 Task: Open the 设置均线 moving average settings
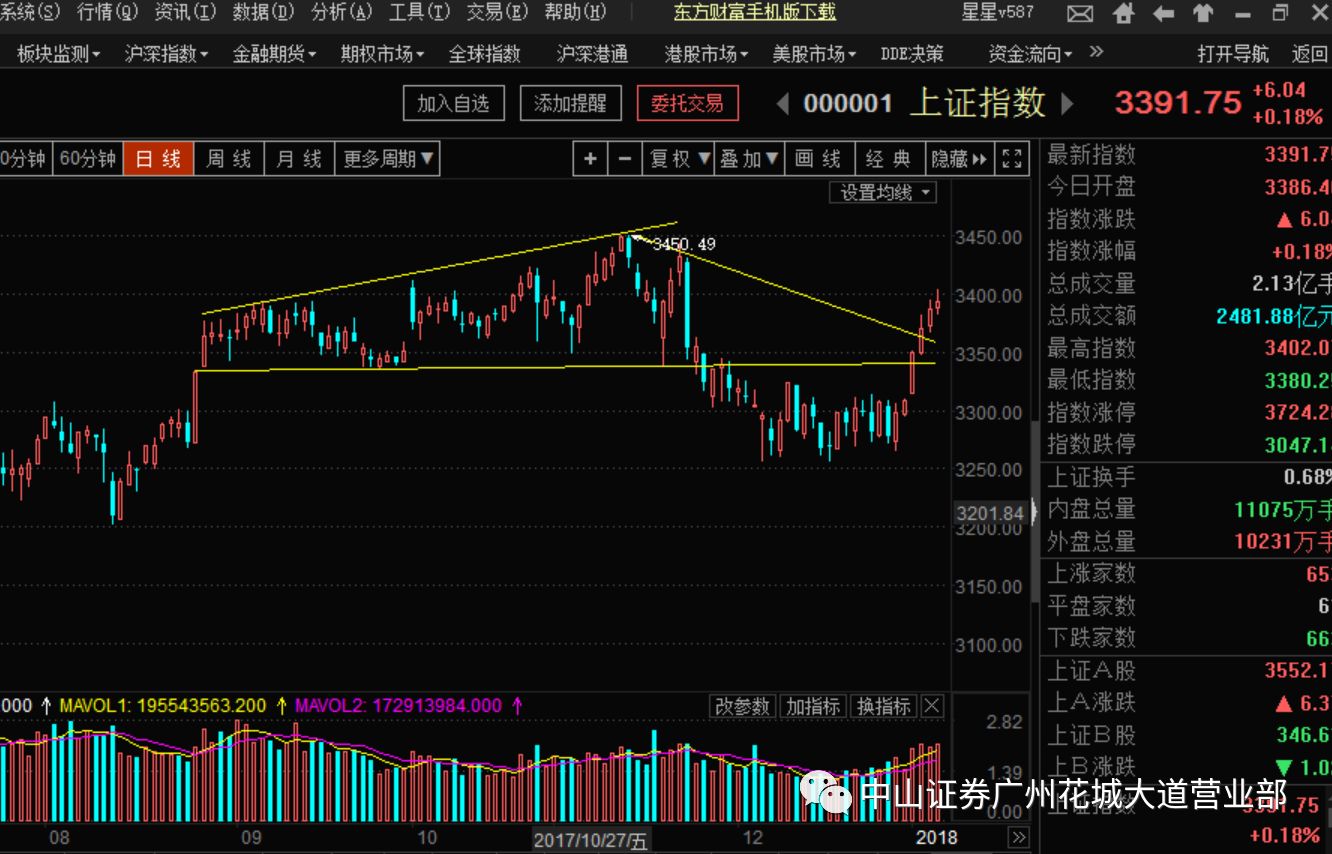pos(883,192)
